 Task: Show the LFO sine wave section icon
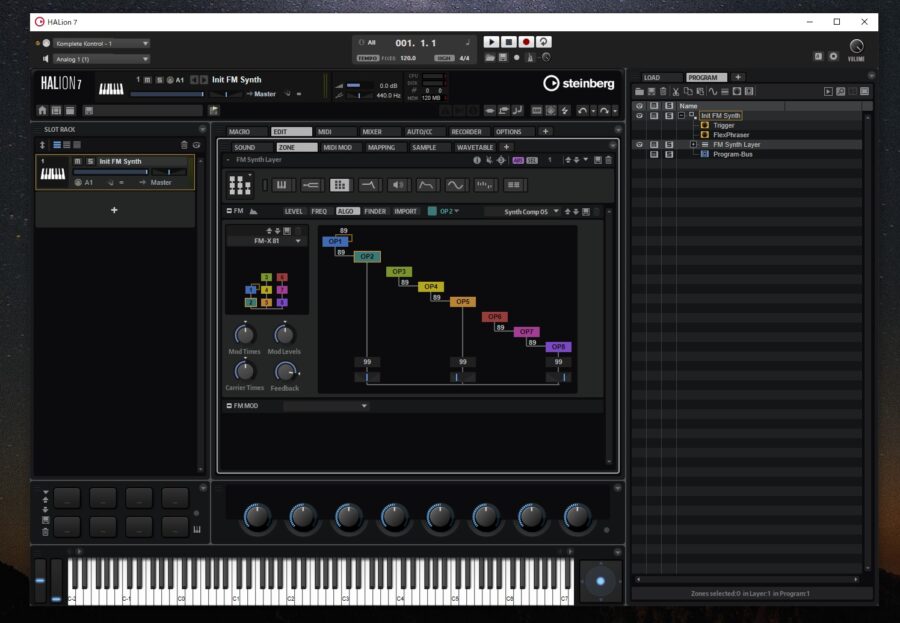[455, 185]
